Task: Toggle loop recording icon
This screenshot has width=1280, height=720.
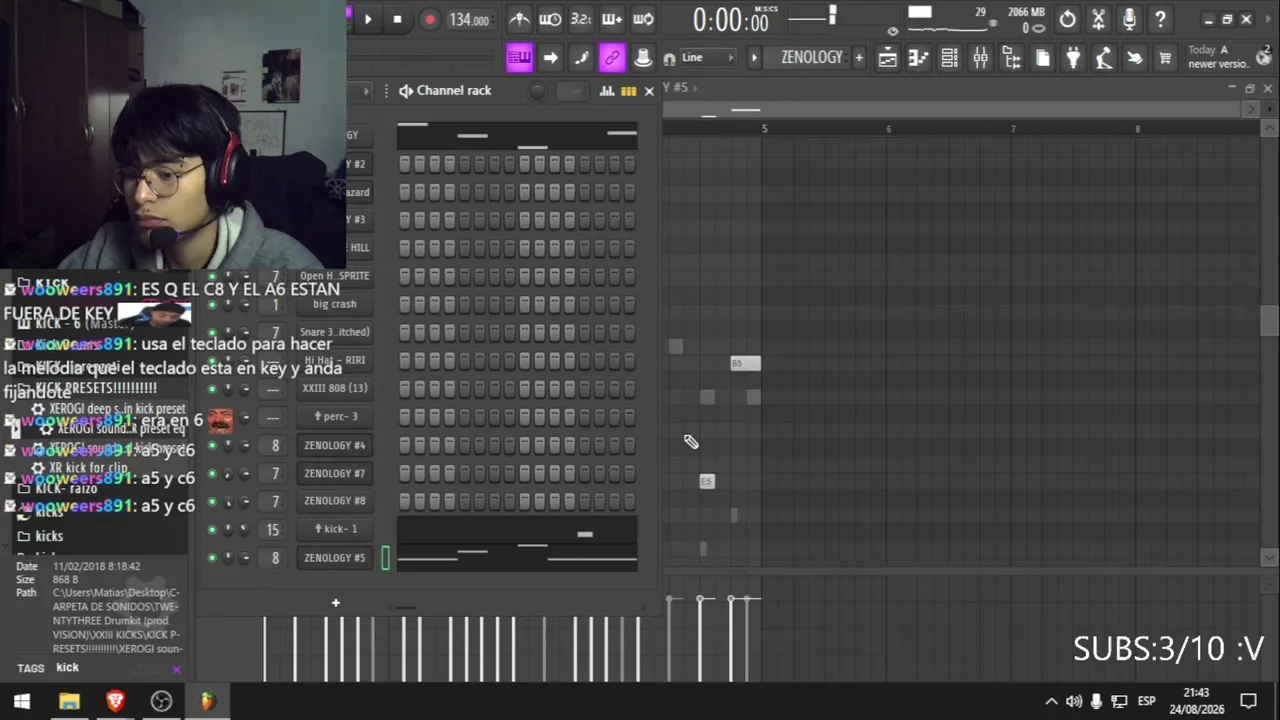Action: point(643,19)
